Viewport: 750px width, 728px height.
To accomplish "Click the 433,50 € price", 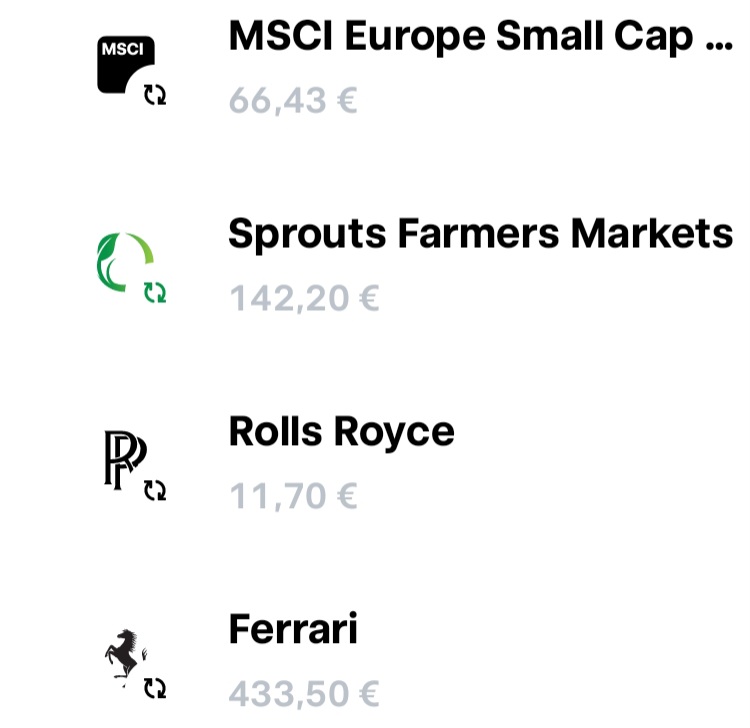I will (304, 694).
